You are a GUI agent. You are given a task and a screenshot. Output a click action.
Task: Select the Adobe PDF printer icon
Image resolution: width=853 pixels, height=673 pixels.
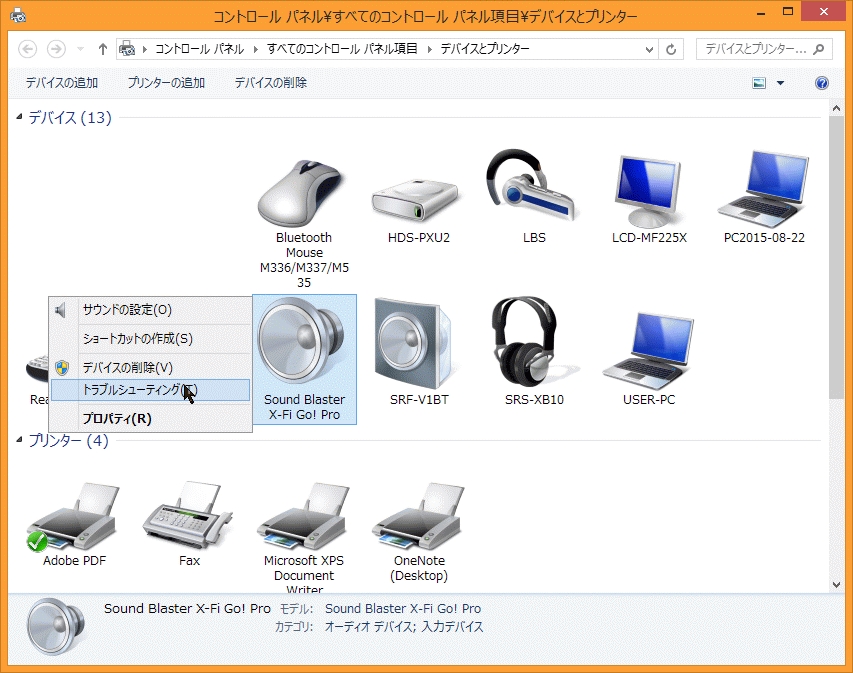(x=72, y=517)
